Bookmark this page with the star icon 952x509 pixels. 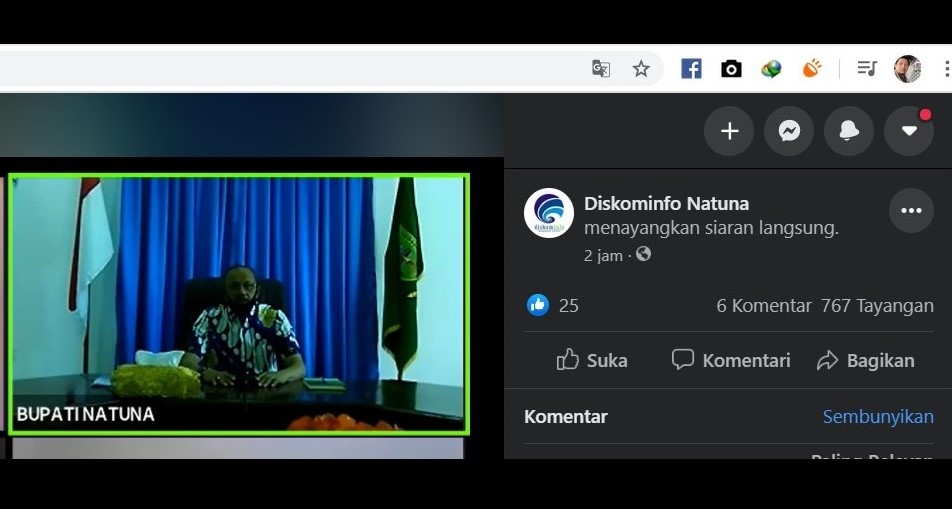[641, 69]
